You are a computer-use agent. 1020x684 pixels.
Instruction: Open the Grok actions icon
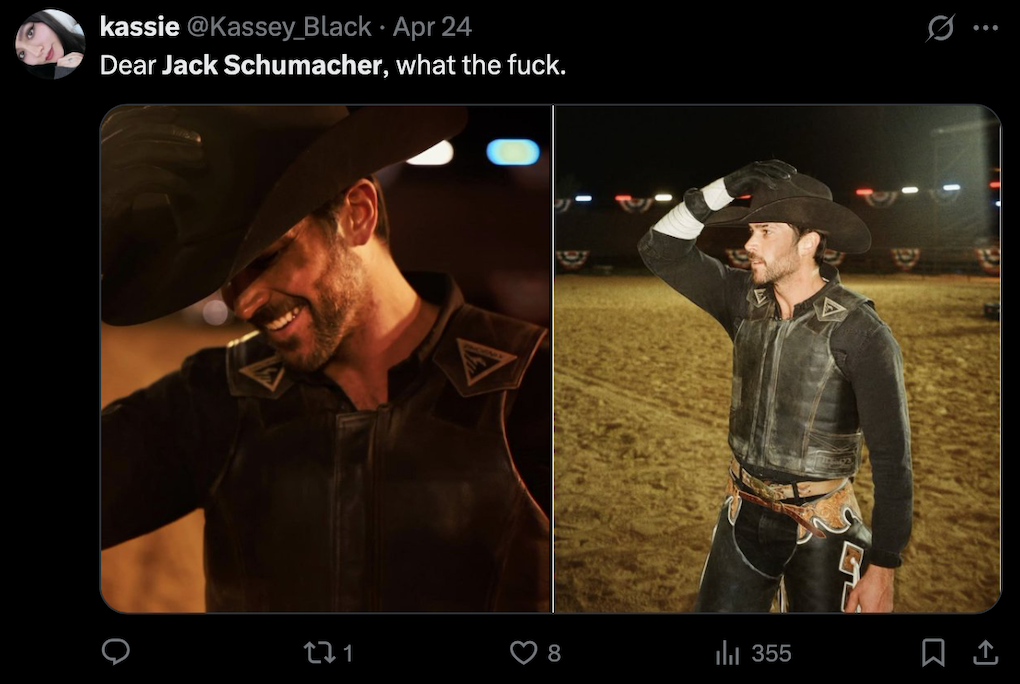tap(940, 28)
